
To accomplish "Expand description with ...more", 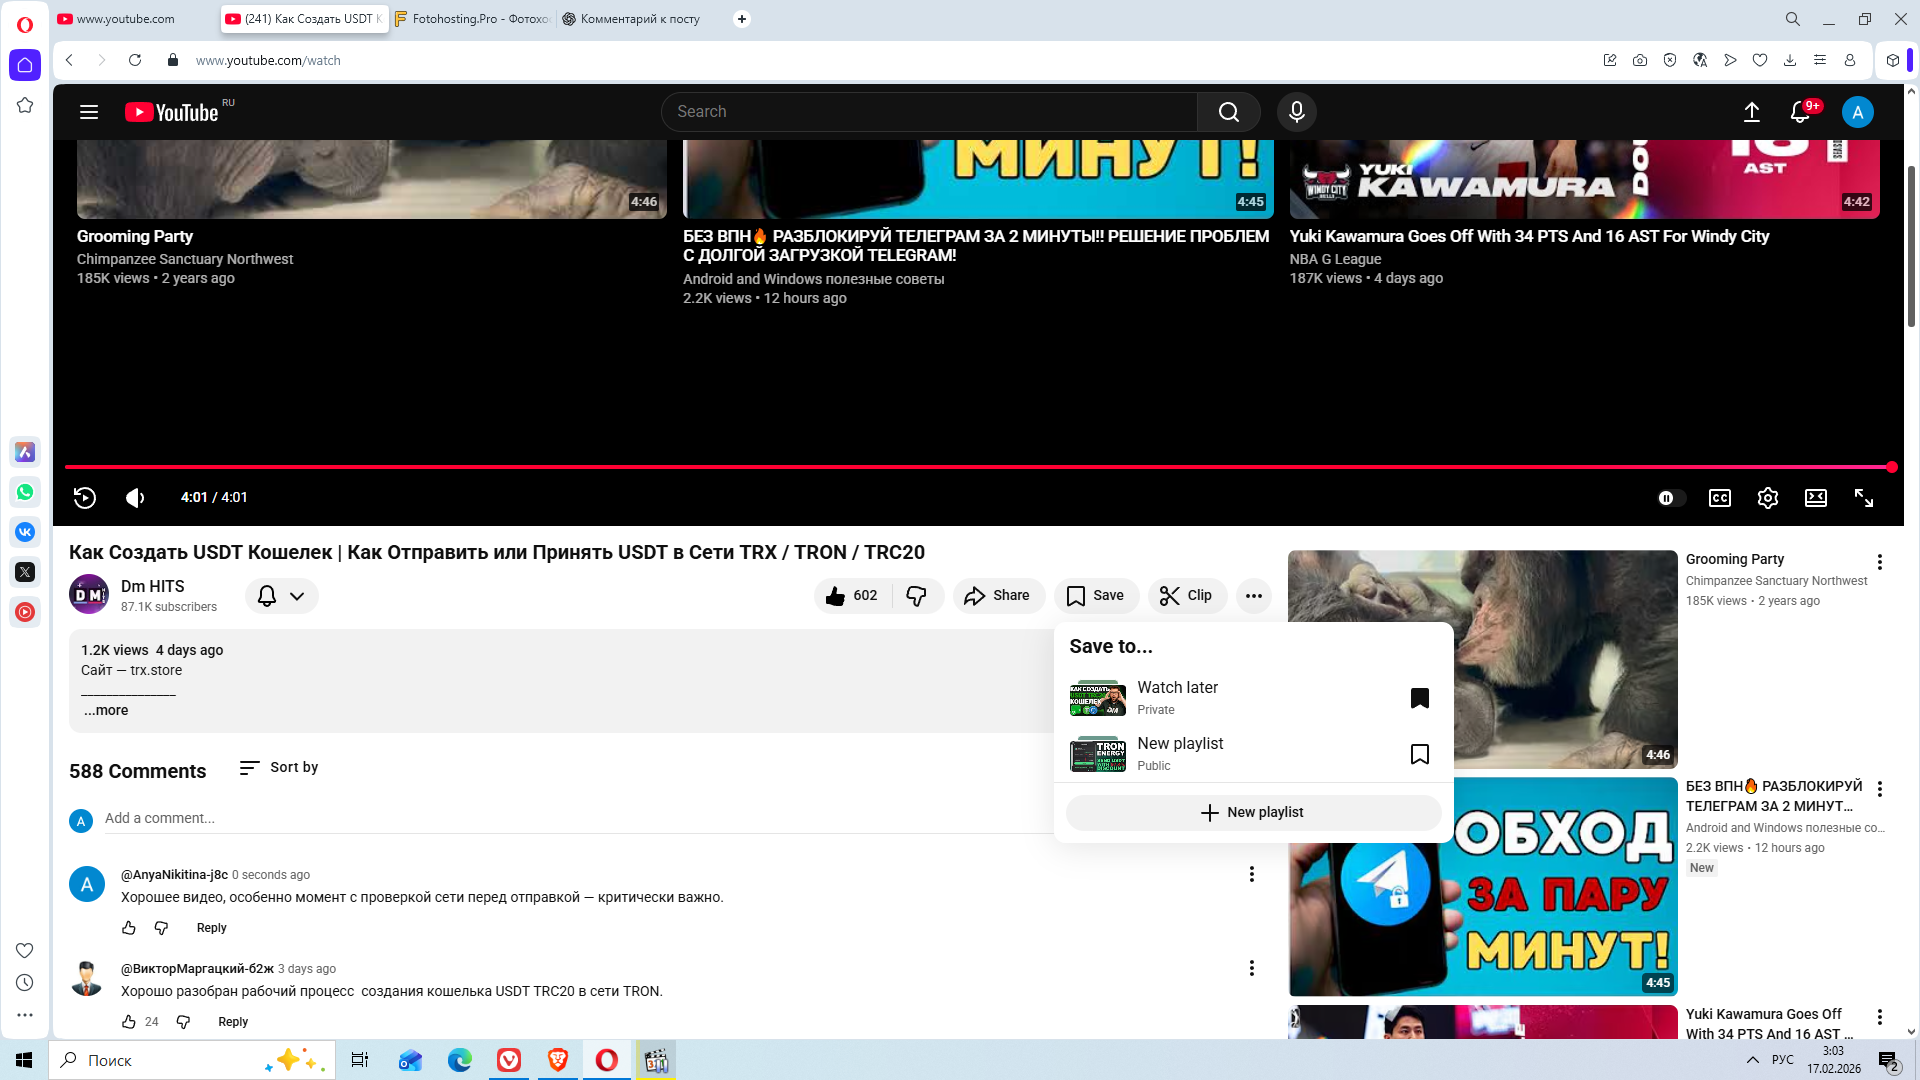I will [x=106, y=710].
